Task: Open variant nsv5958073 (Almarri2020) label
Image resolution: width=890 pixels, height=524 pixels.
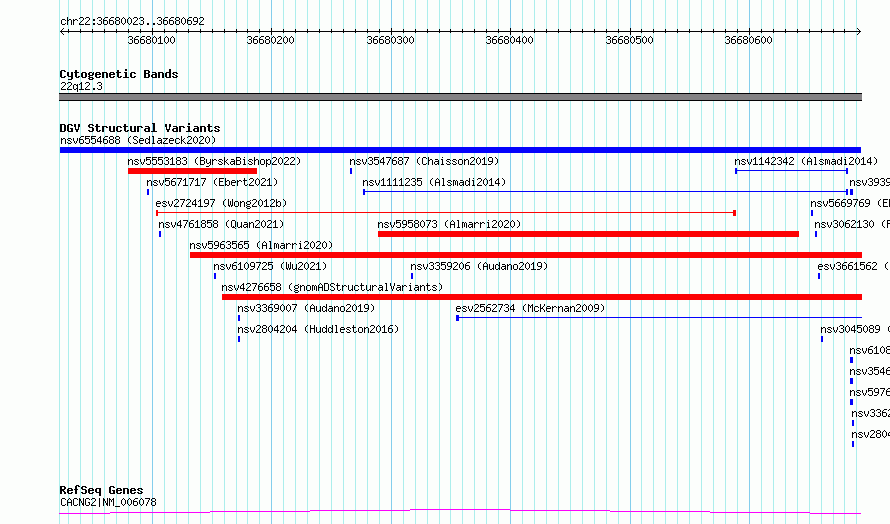Action: pyautogui.click(x=449, y=224)
